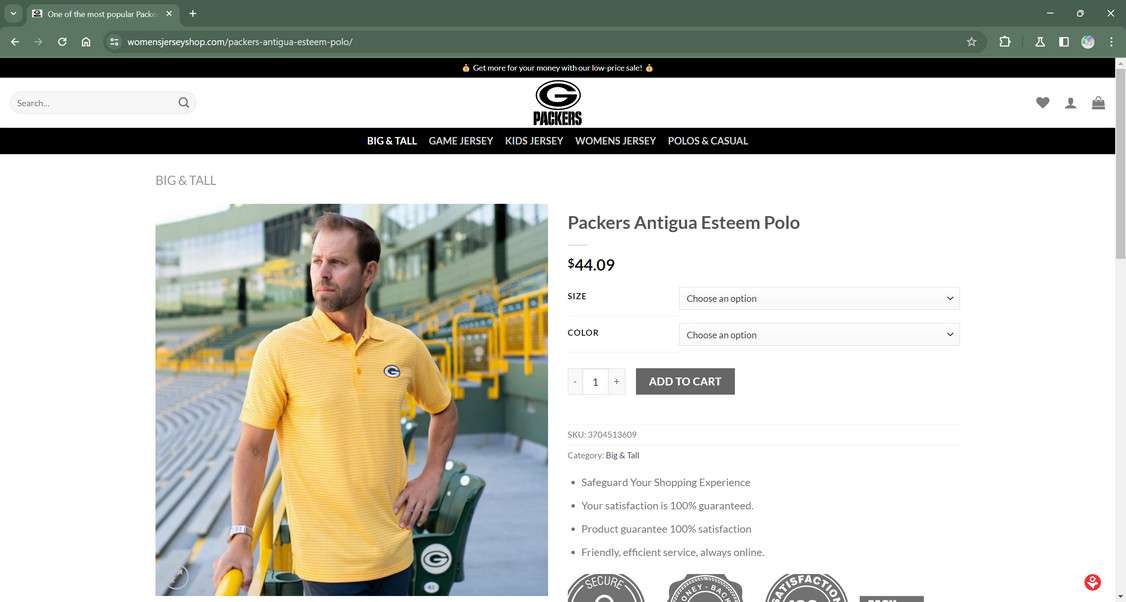Click the browser back arrow
This screenshot has height=602, width=1126.
[15, 42]
